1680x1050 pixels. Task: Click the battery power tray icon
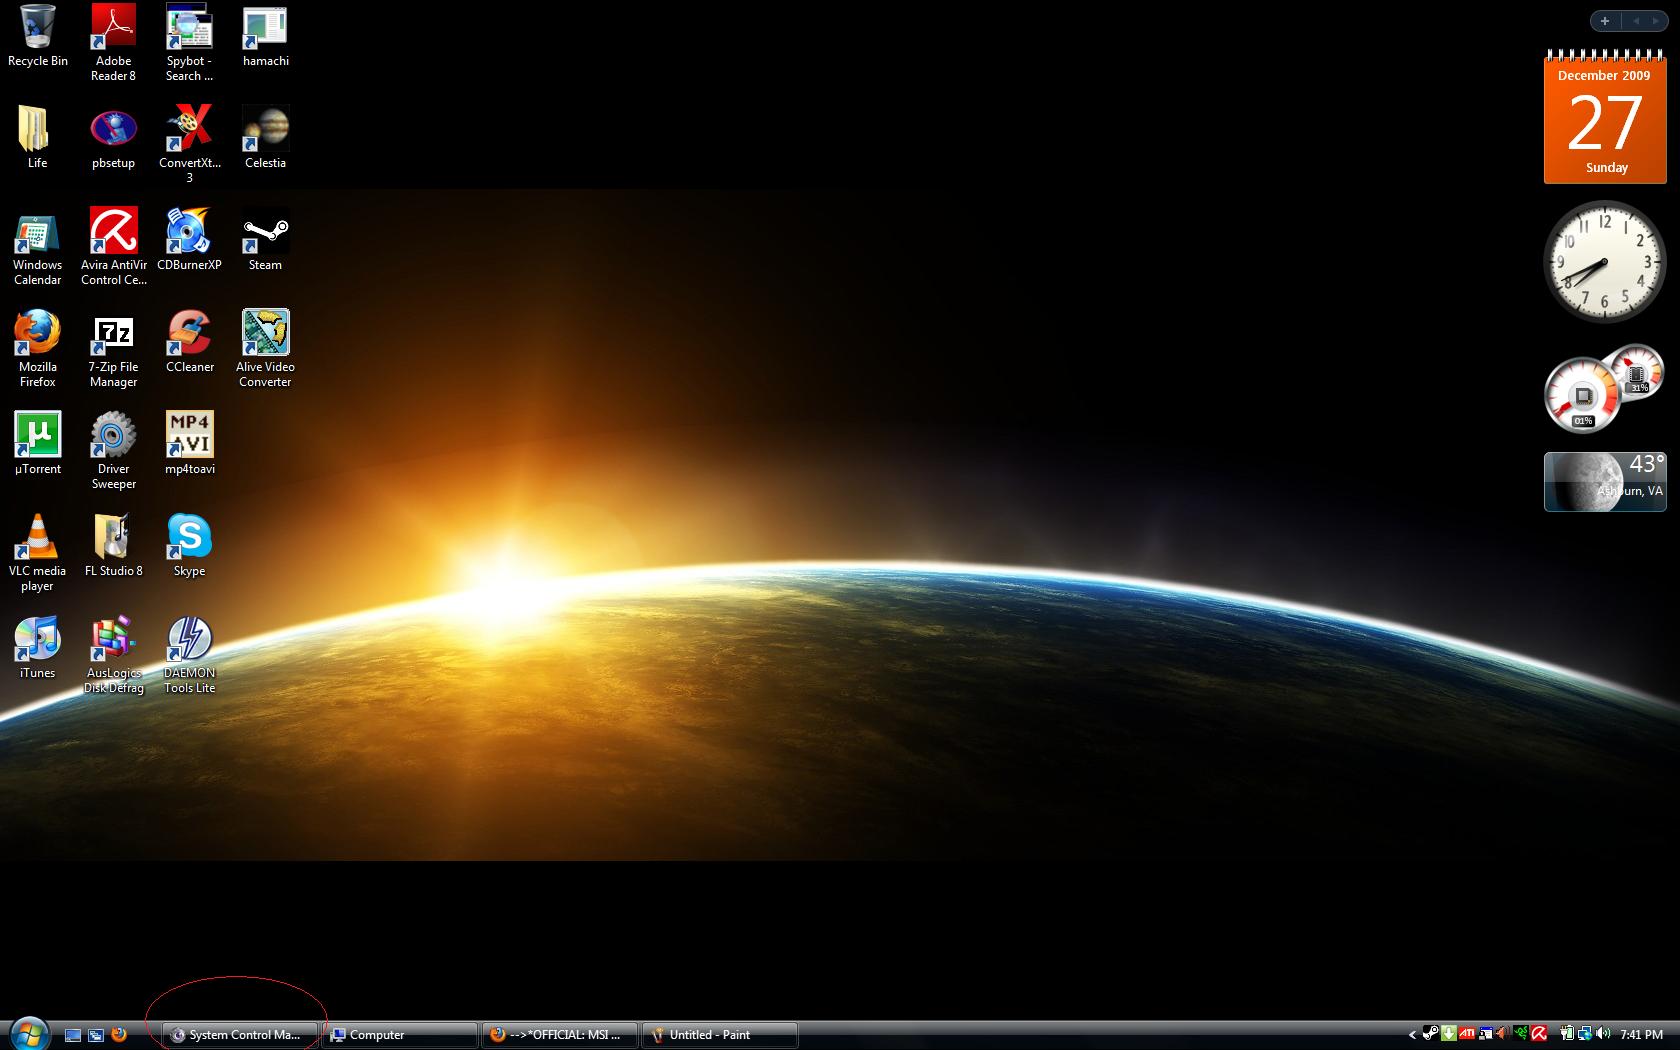1567,1035
